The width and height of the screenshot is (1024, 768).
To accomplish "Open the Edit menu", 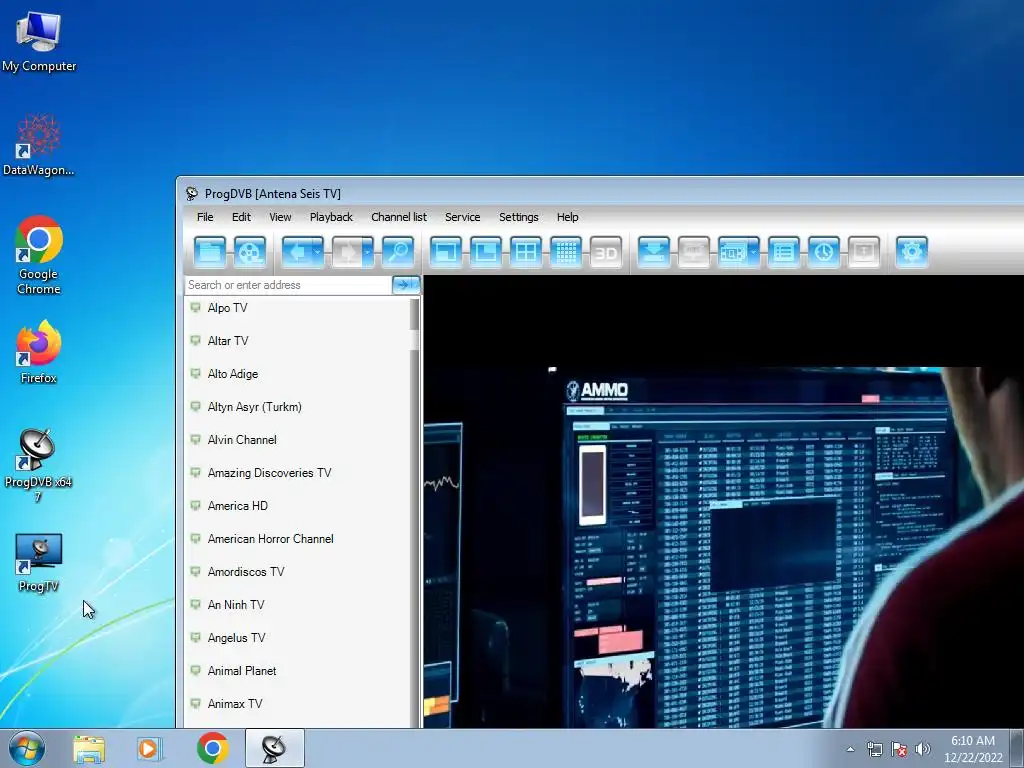I will tap(241, 217).
